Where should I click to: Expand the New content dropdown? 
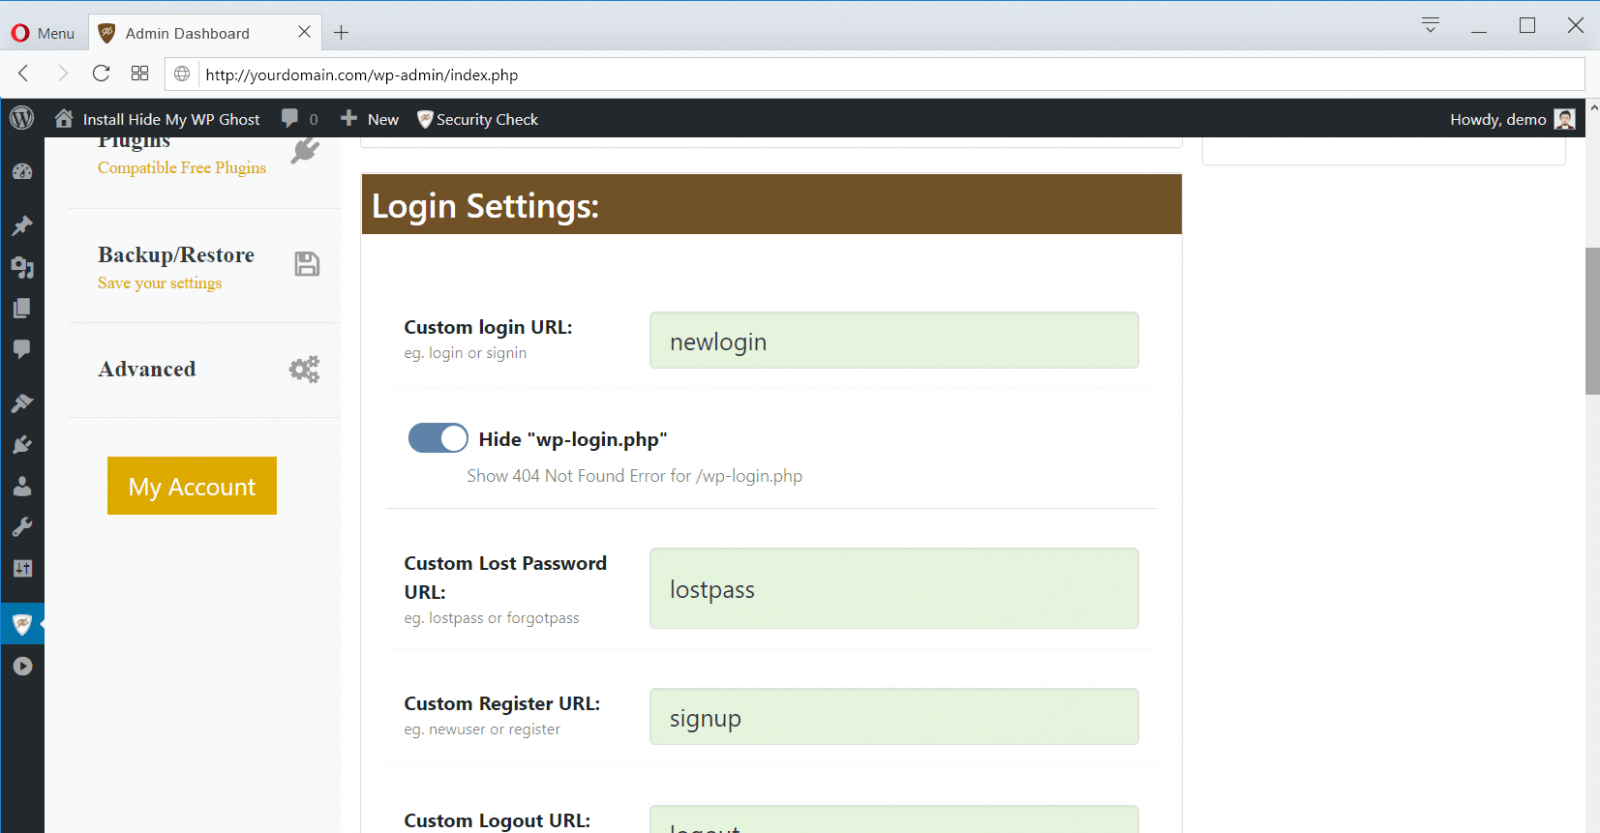click(x=370, y=119)
